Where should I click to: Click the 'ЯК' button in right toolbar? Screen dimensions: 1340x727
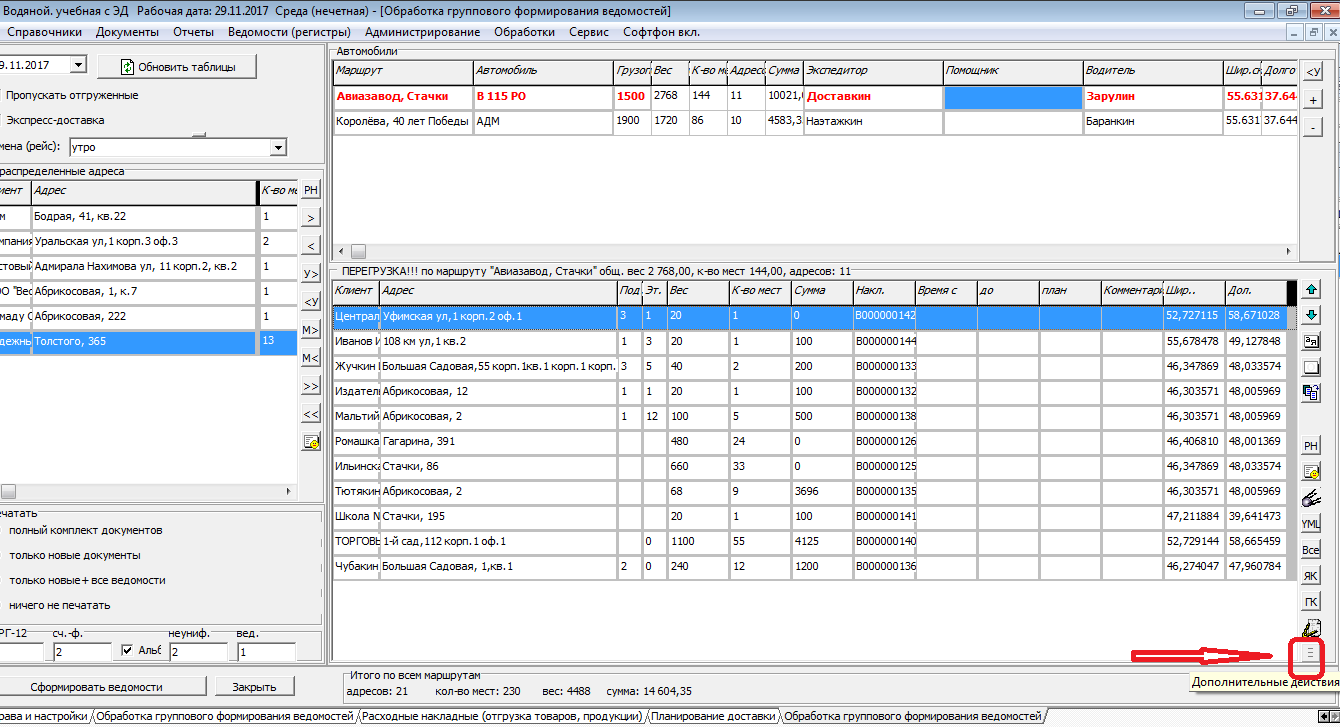point(1311,576)
